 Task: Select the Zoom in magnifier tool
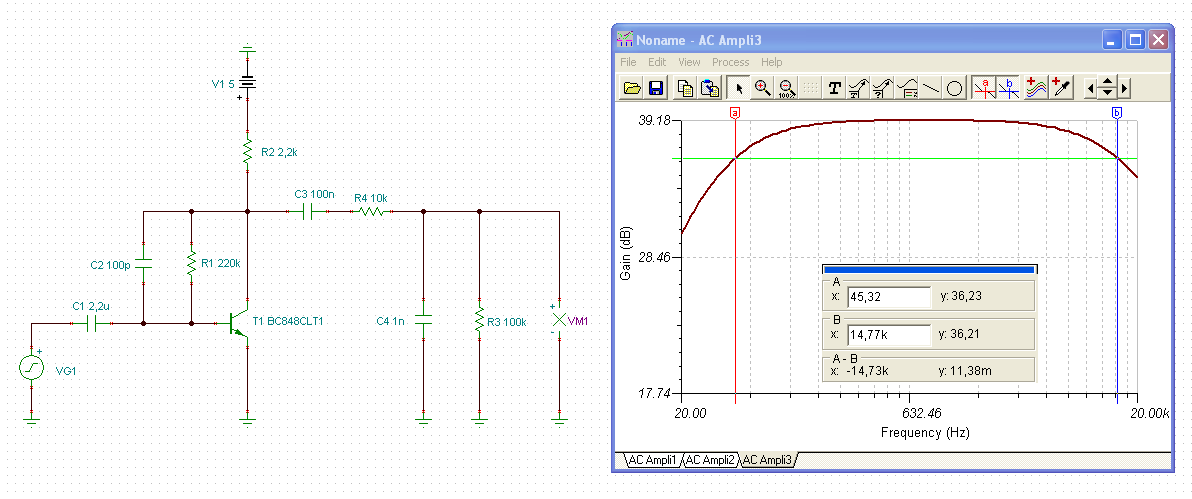[x=762, y=89]
